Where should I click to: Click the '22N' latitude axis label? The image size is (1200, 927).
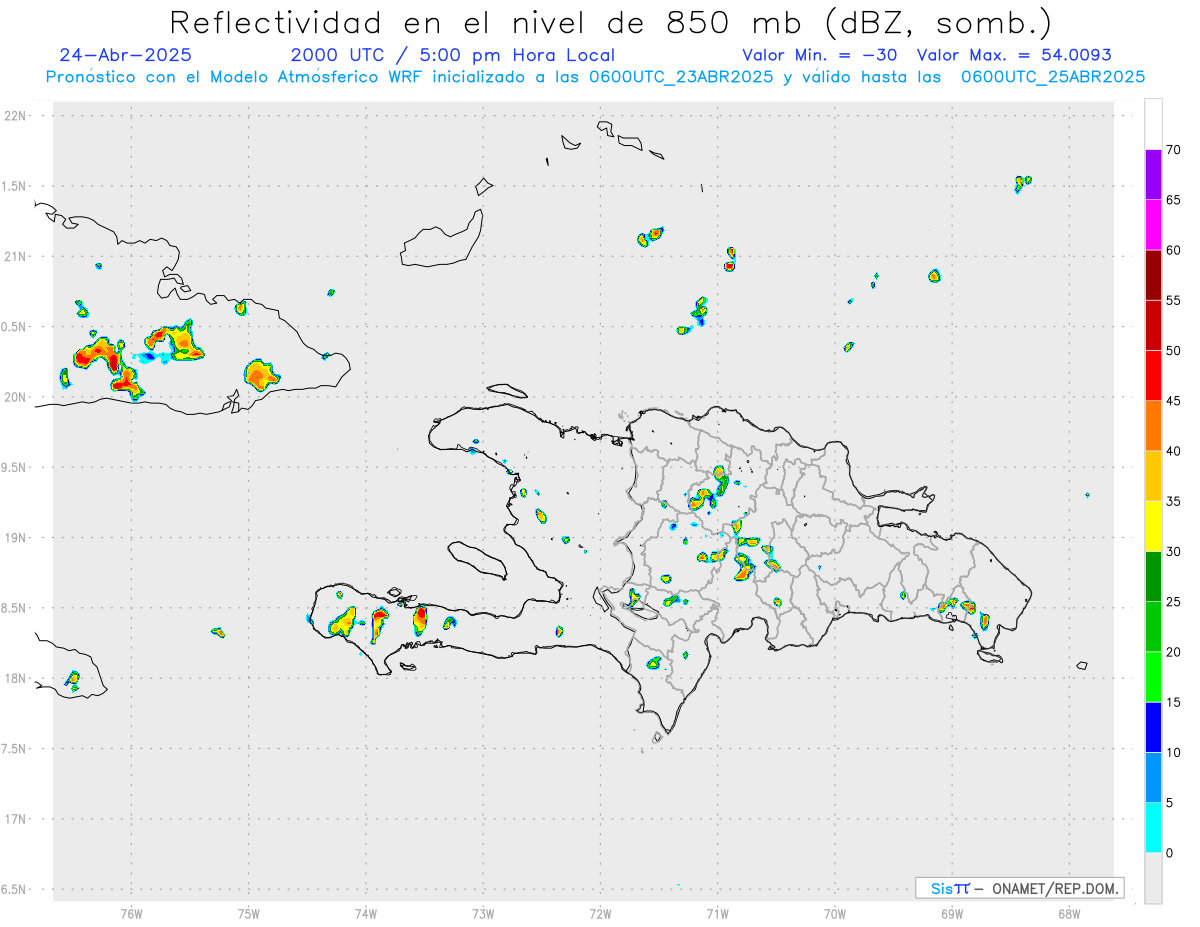pyautogui.click(x=17, y=115)
